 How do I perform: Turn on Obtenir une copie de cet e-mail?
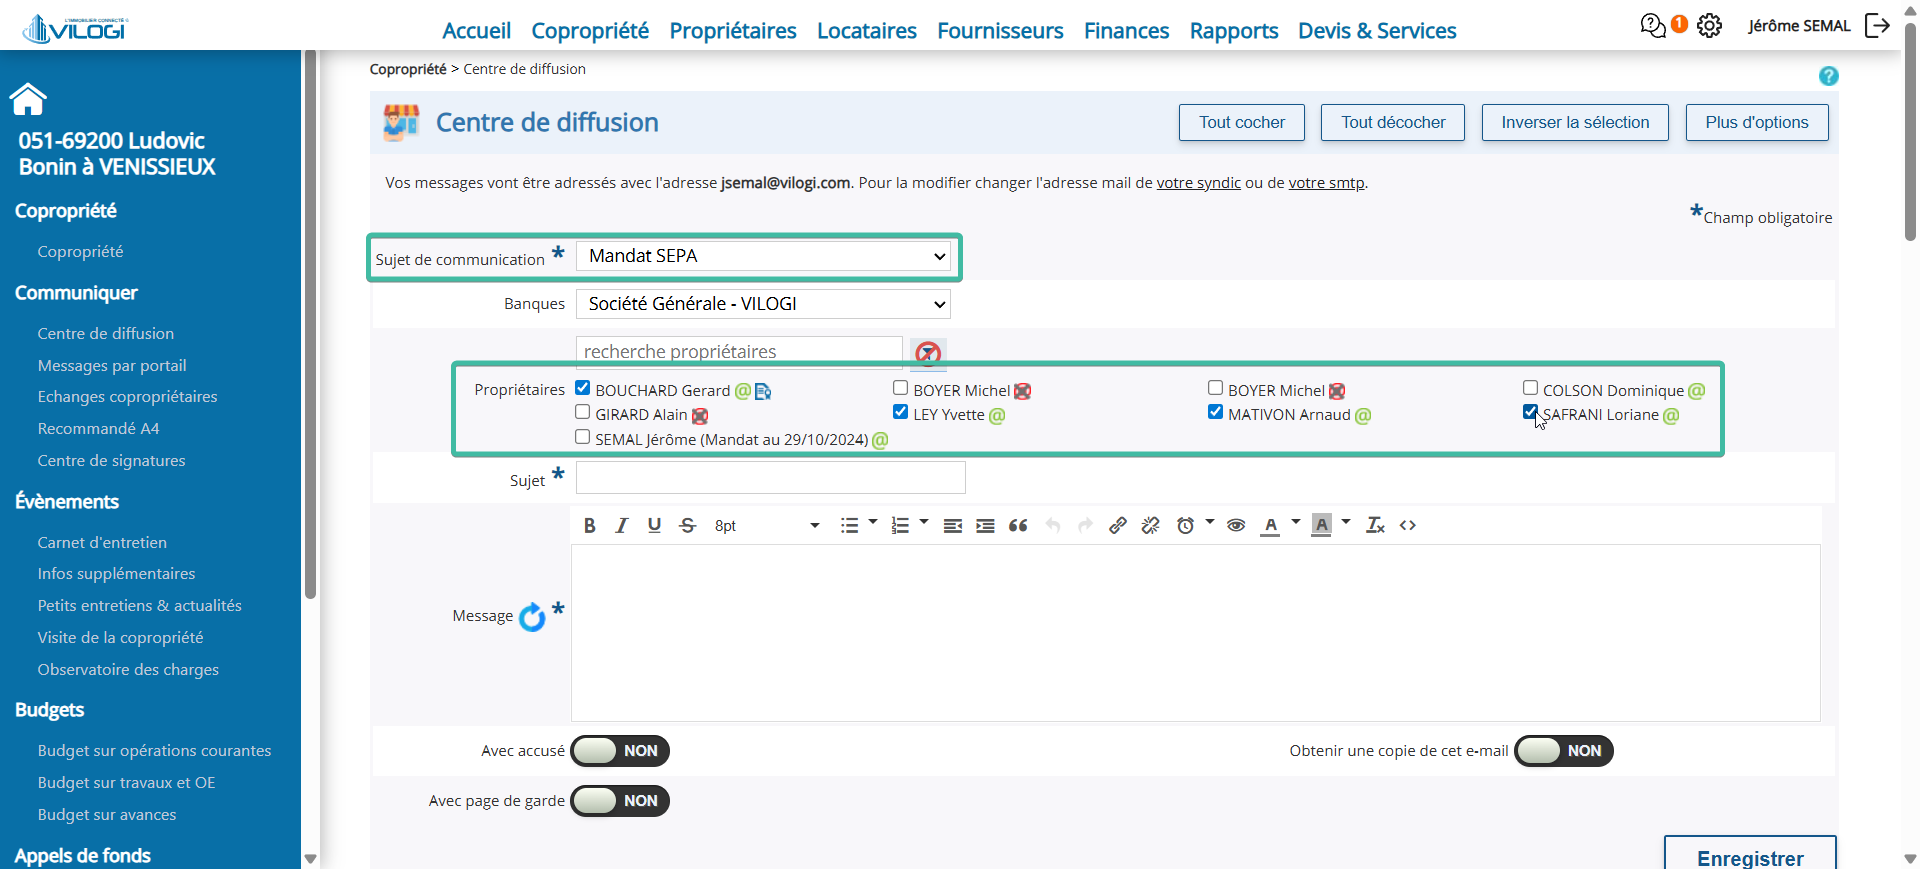1564,751
